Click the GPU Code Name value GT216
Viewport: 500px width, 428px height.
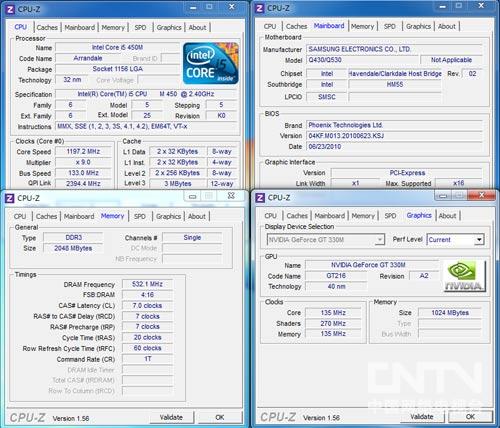336,276
